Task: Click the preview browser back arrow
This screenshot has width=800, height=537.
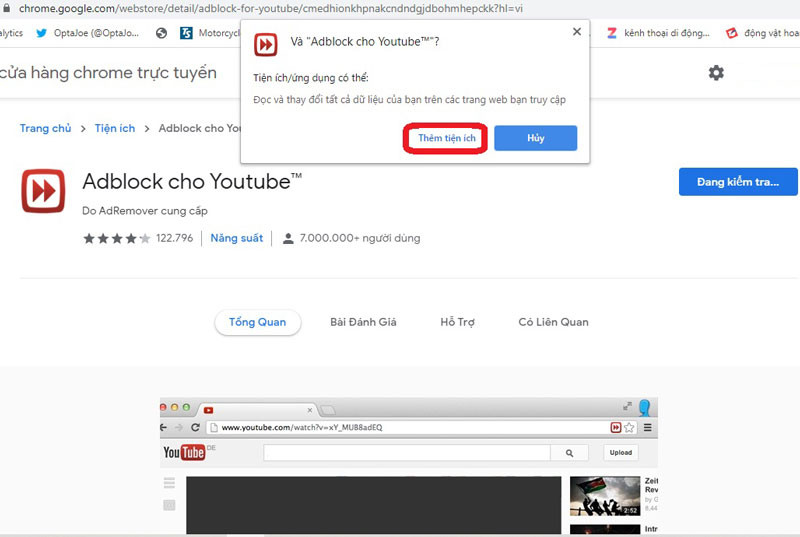Action: click(x=163, y=427)
